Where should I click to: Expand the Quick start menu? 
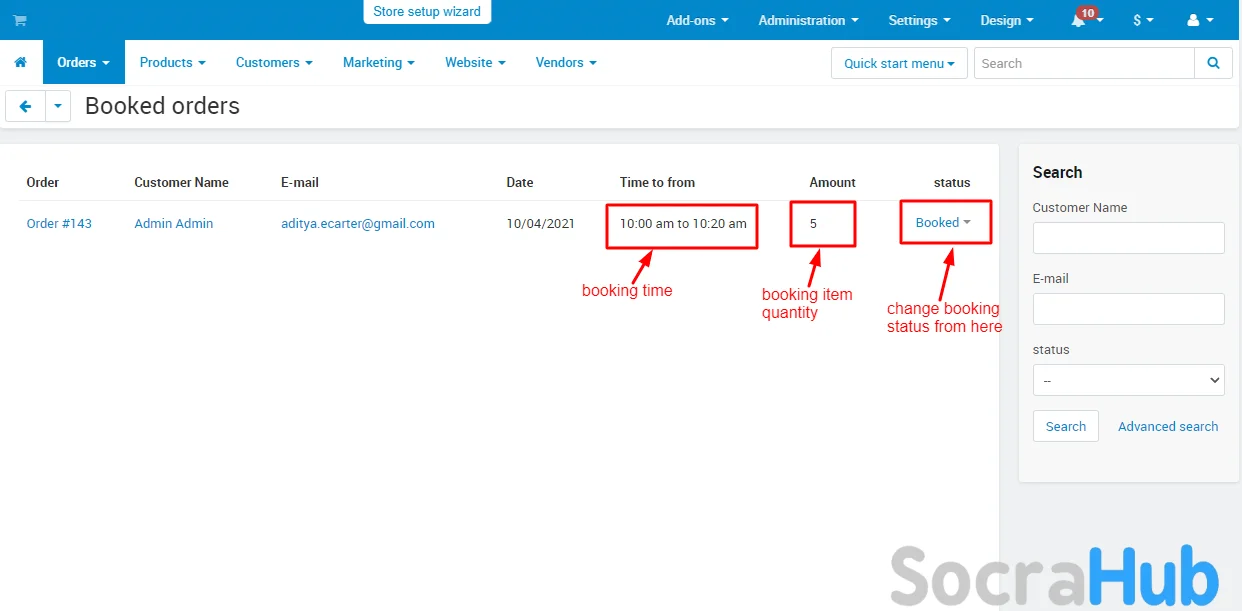pyautogui.click(x=898, y=63)
